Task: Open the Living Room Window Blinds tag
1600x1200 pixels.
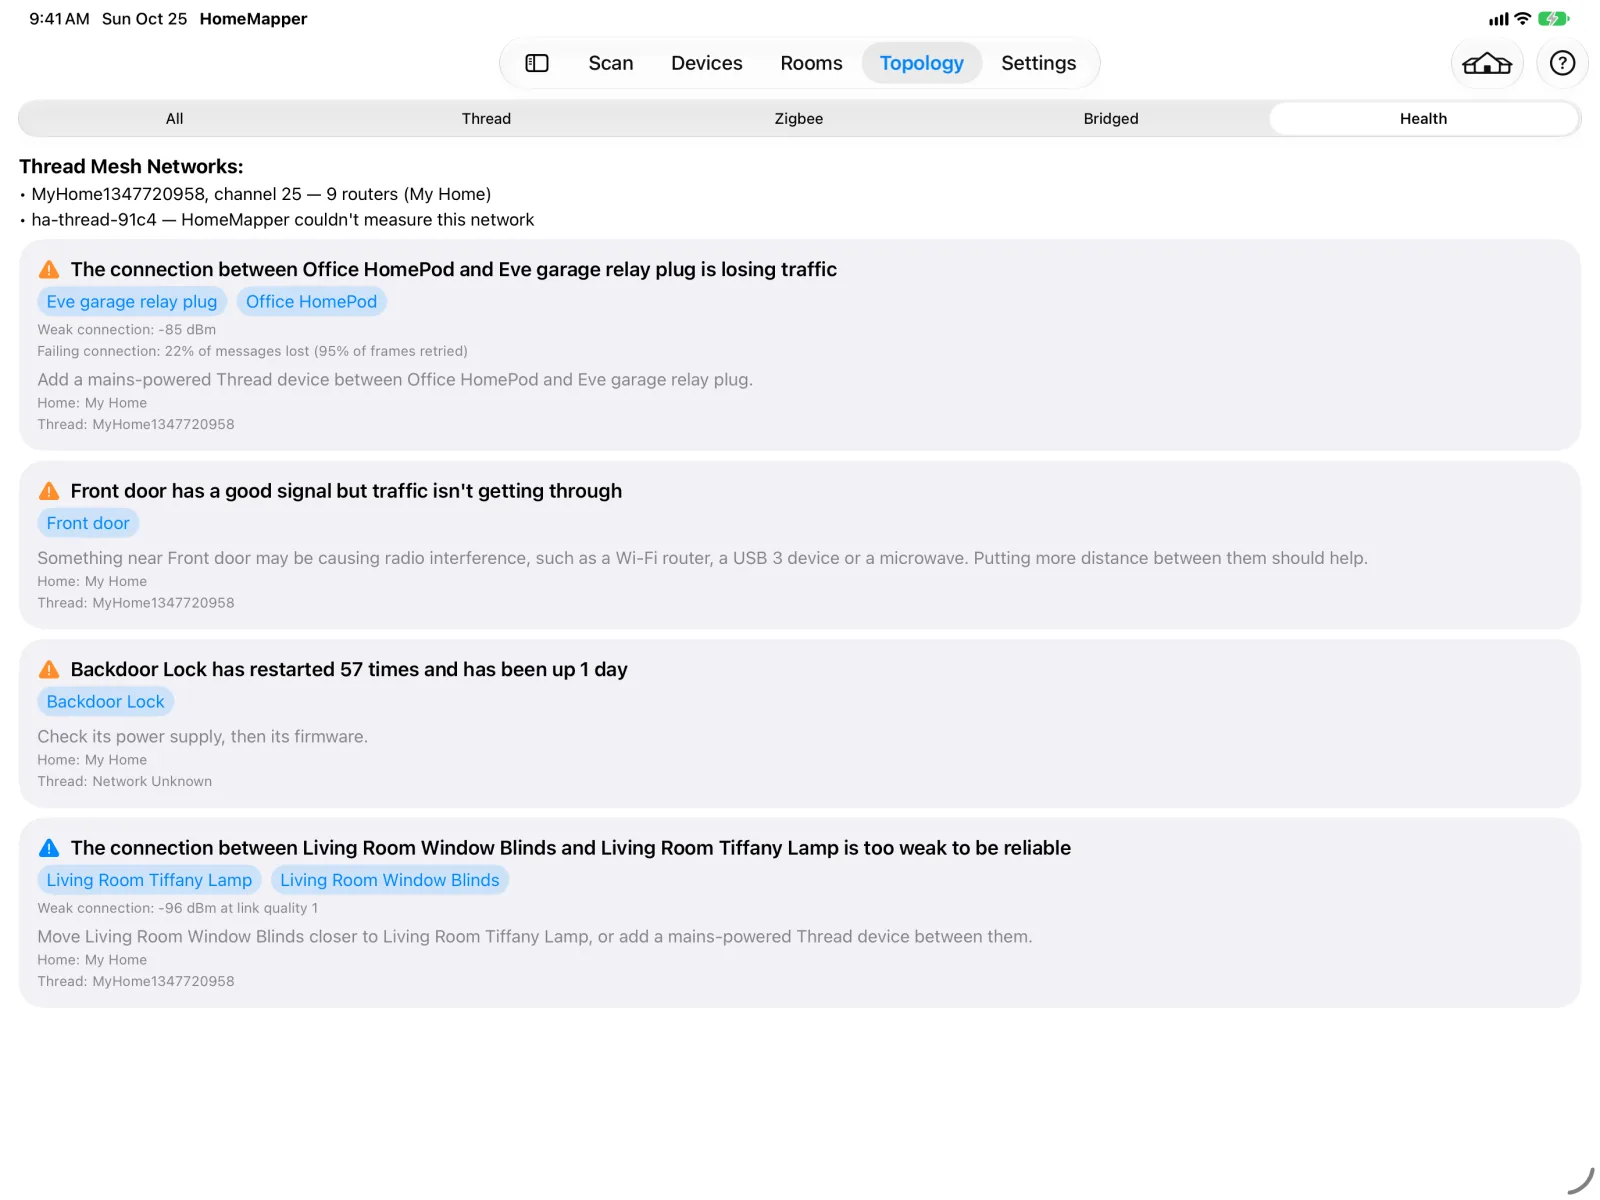Action: 390,880
